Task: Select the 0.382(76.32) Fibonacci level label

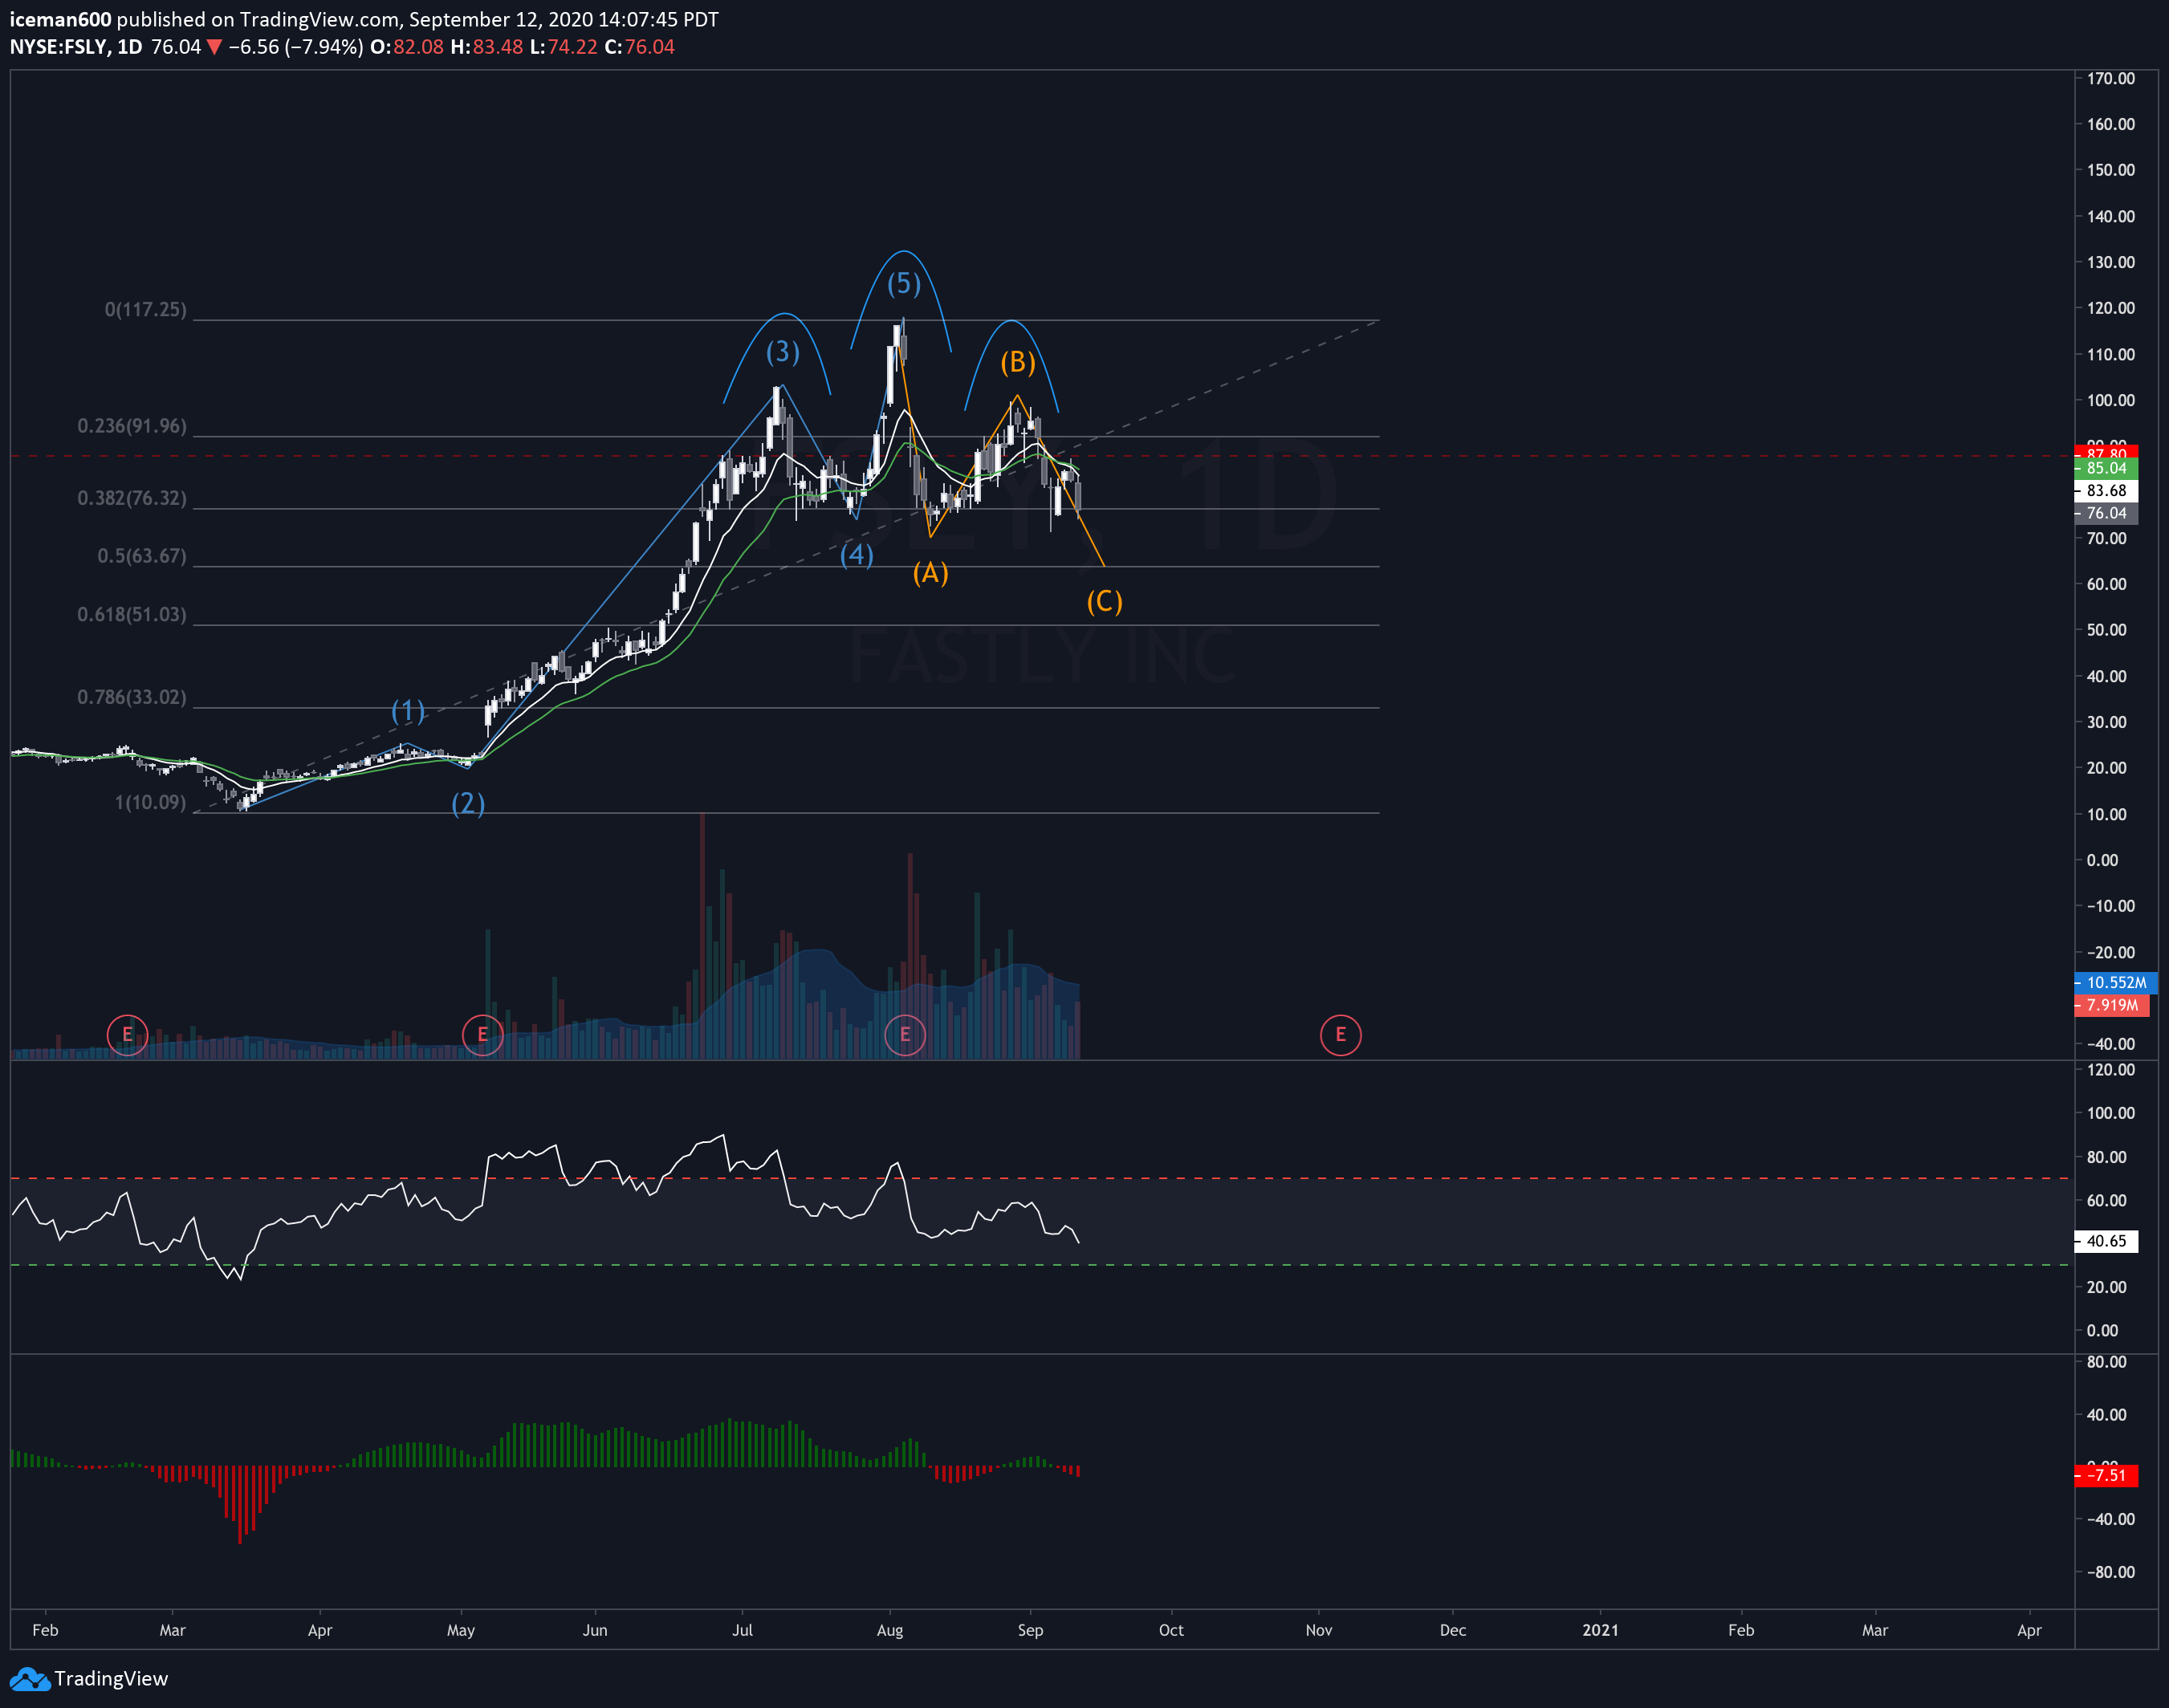Action: (x=132, y=498)
